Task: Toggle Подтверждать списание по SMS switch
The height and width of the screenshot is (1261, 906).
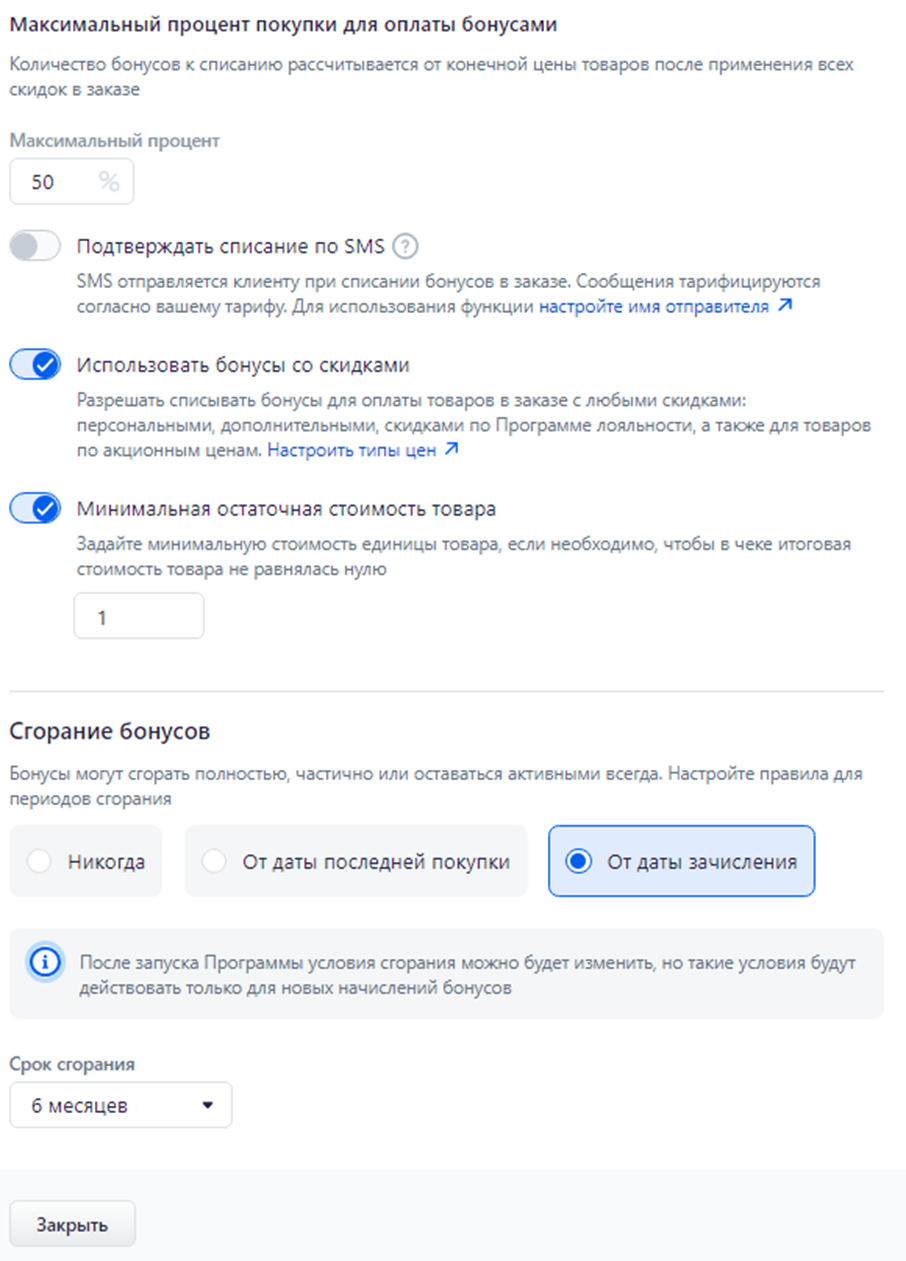Action: pyautogui.click(x=35, y=246)
